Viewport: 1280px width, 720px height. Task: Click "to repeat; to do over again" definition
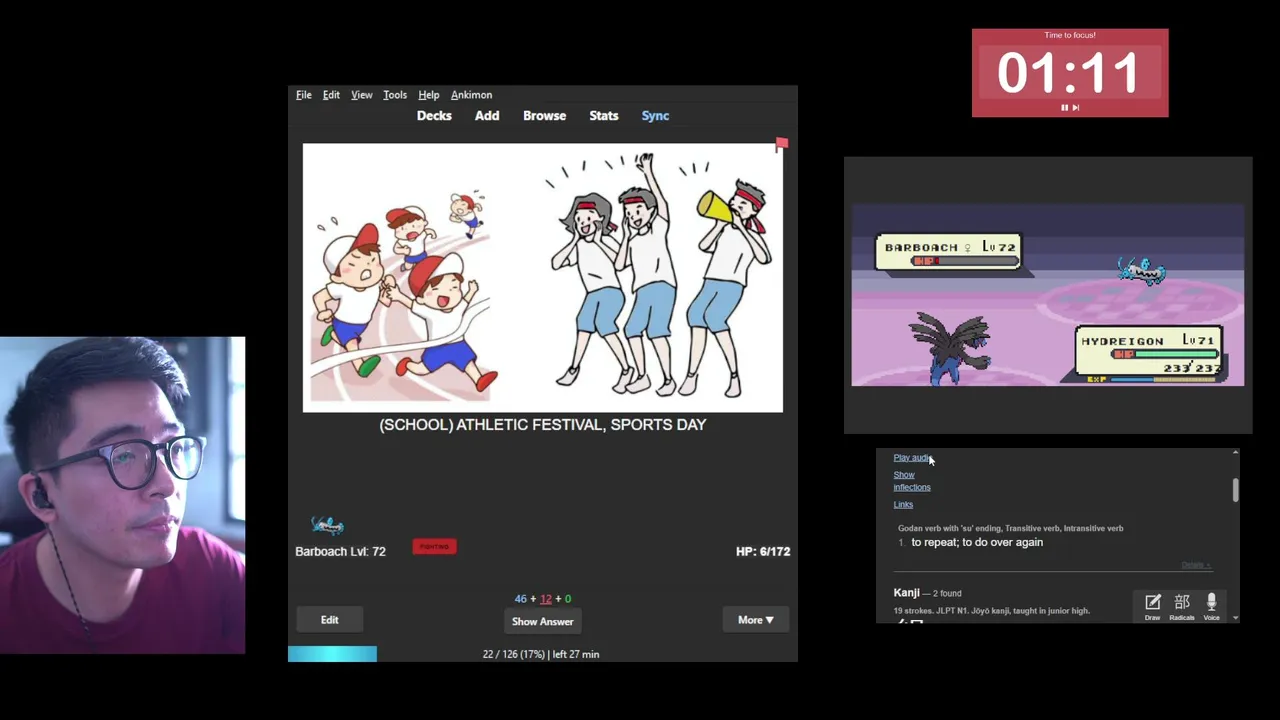click(x=977, y=542)
